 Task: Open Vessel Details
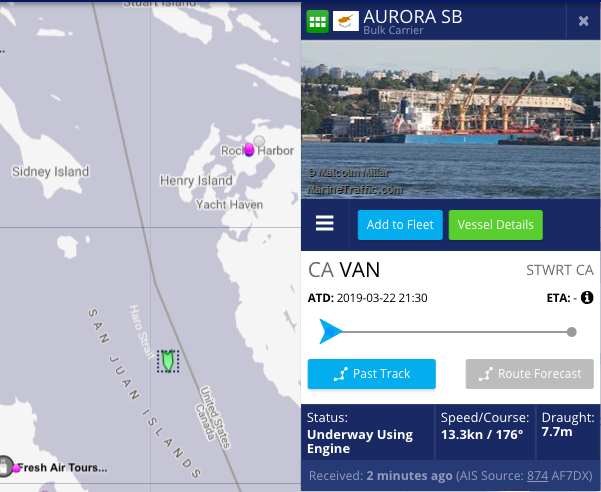(x=496, y=225)
